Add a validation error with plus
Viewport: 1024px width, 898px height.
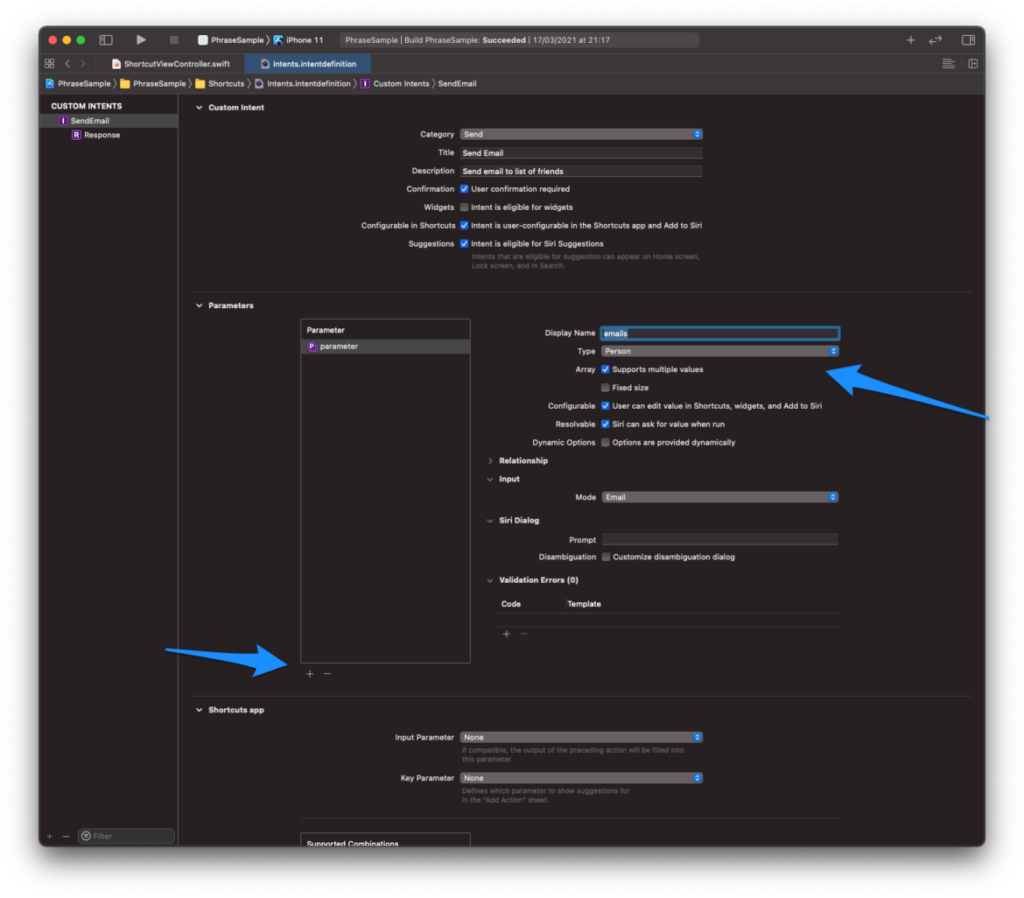[x=506, y=633]
